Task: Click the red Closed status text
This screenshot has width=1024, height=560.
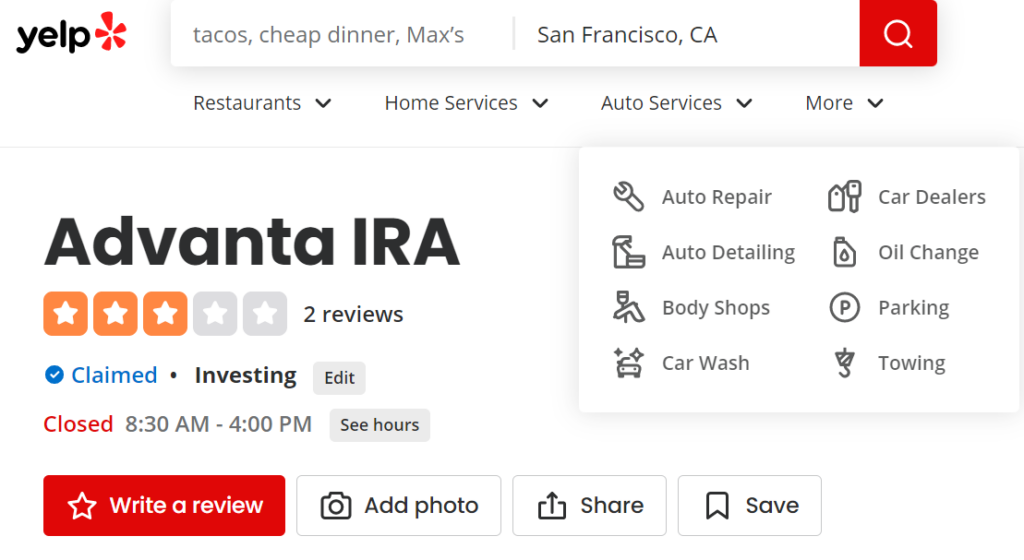Action: click(x=78, y=424)
